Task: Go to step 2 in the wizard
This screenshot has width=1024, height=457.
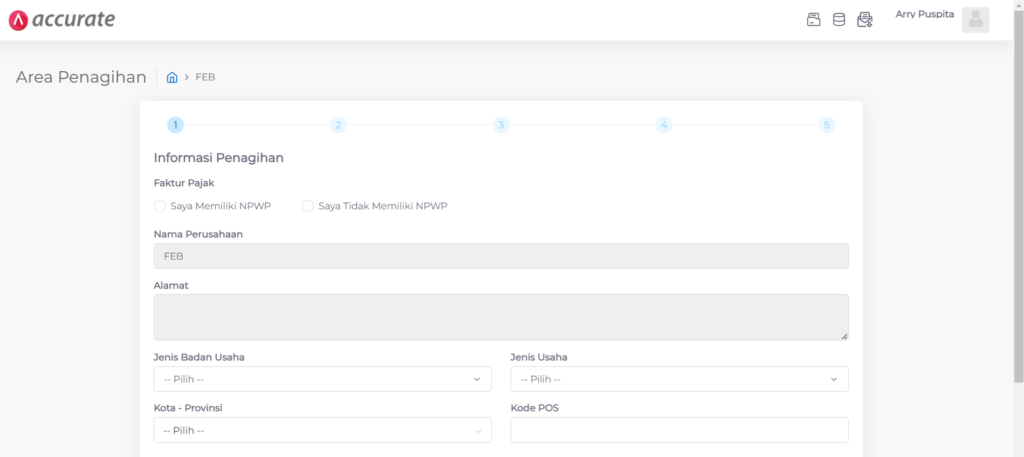Action: point(338,125)
